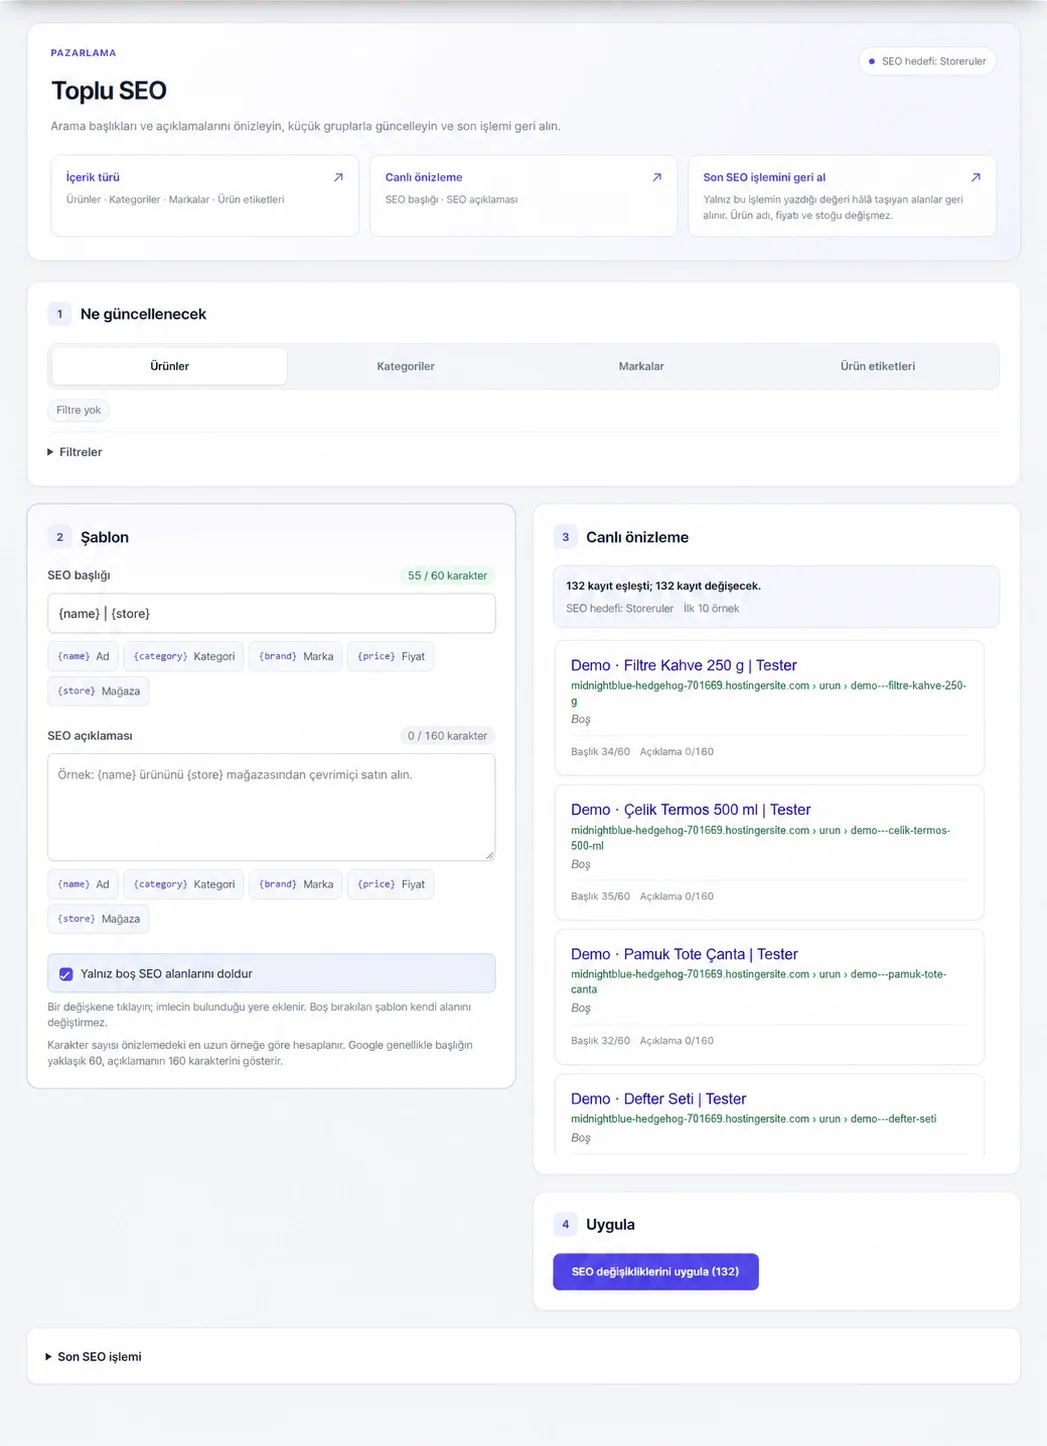Open the Ürün etiketleri tab
This screenshot has width=1047, height=1446.
[877, 366]
